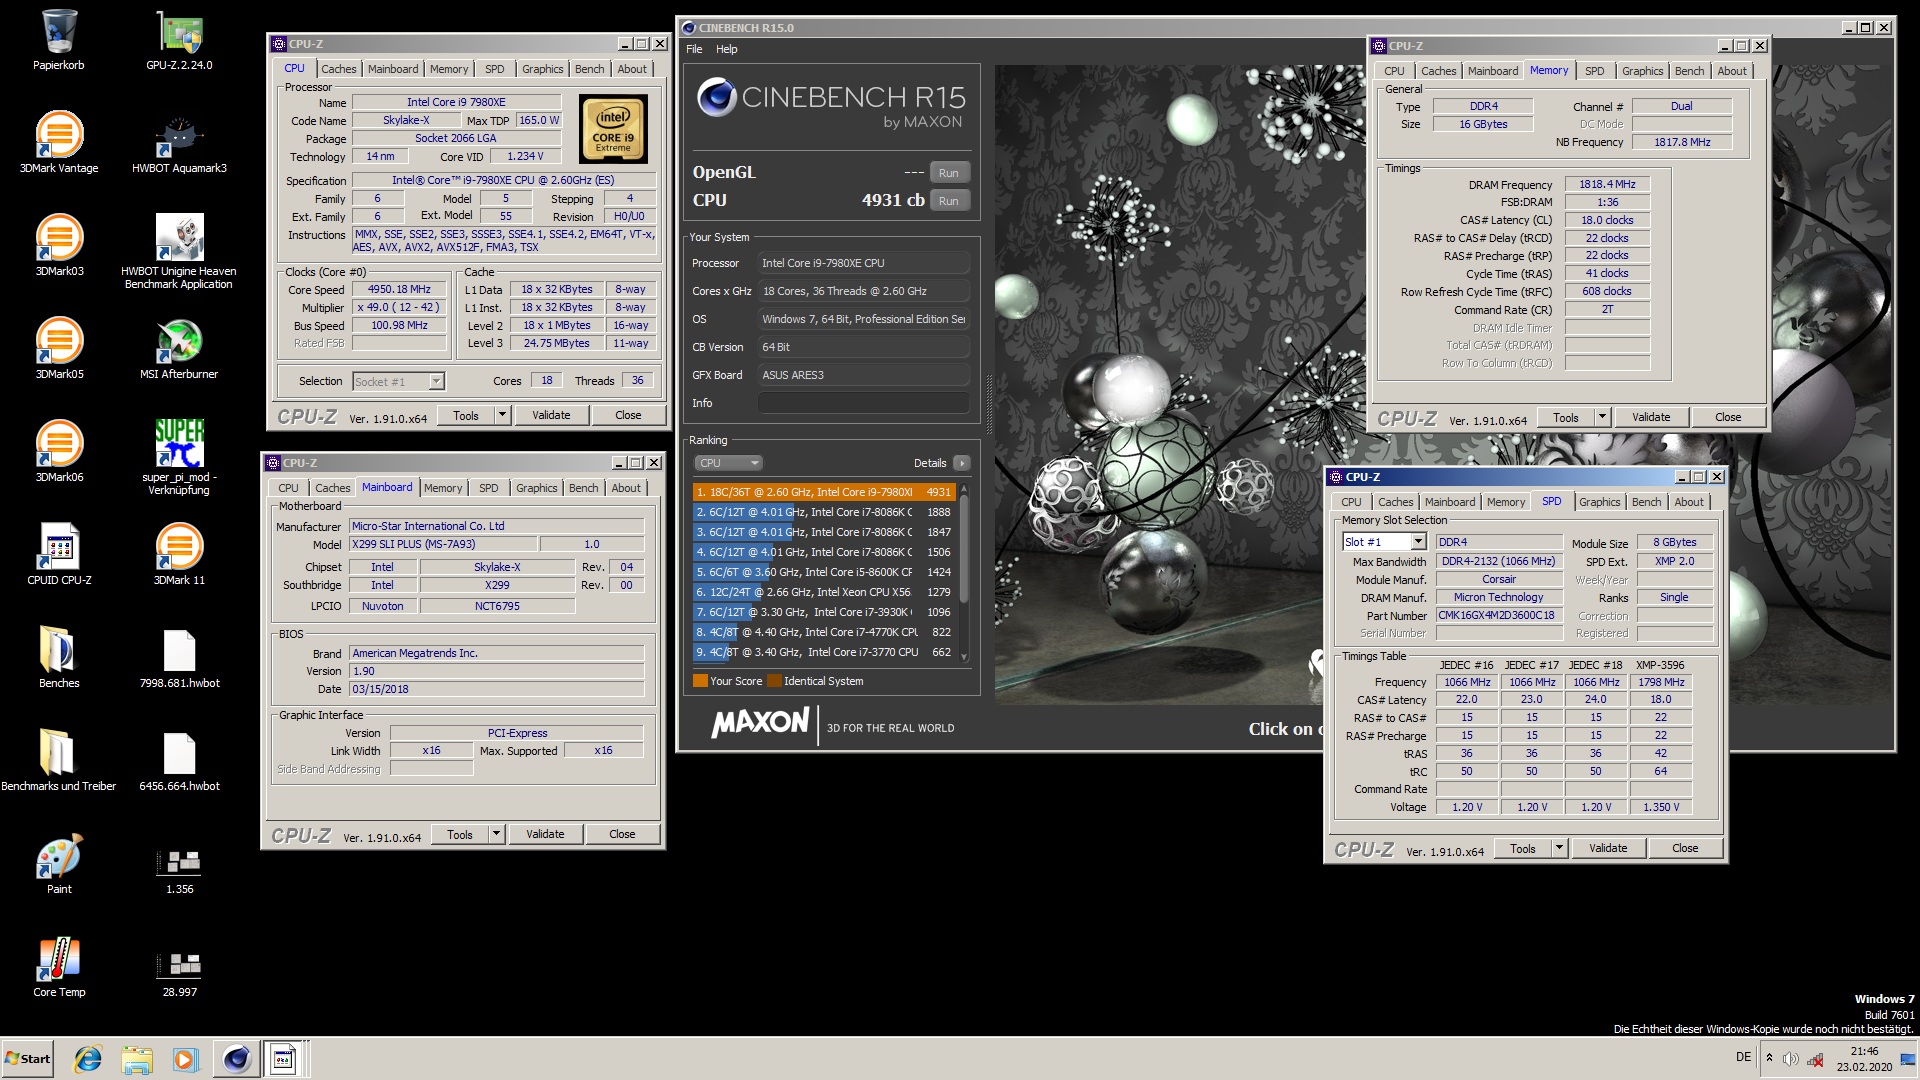Open file 7998.681.hwbot
The width and height of the screenshot is (1920, 1080).
click(179, 658)
